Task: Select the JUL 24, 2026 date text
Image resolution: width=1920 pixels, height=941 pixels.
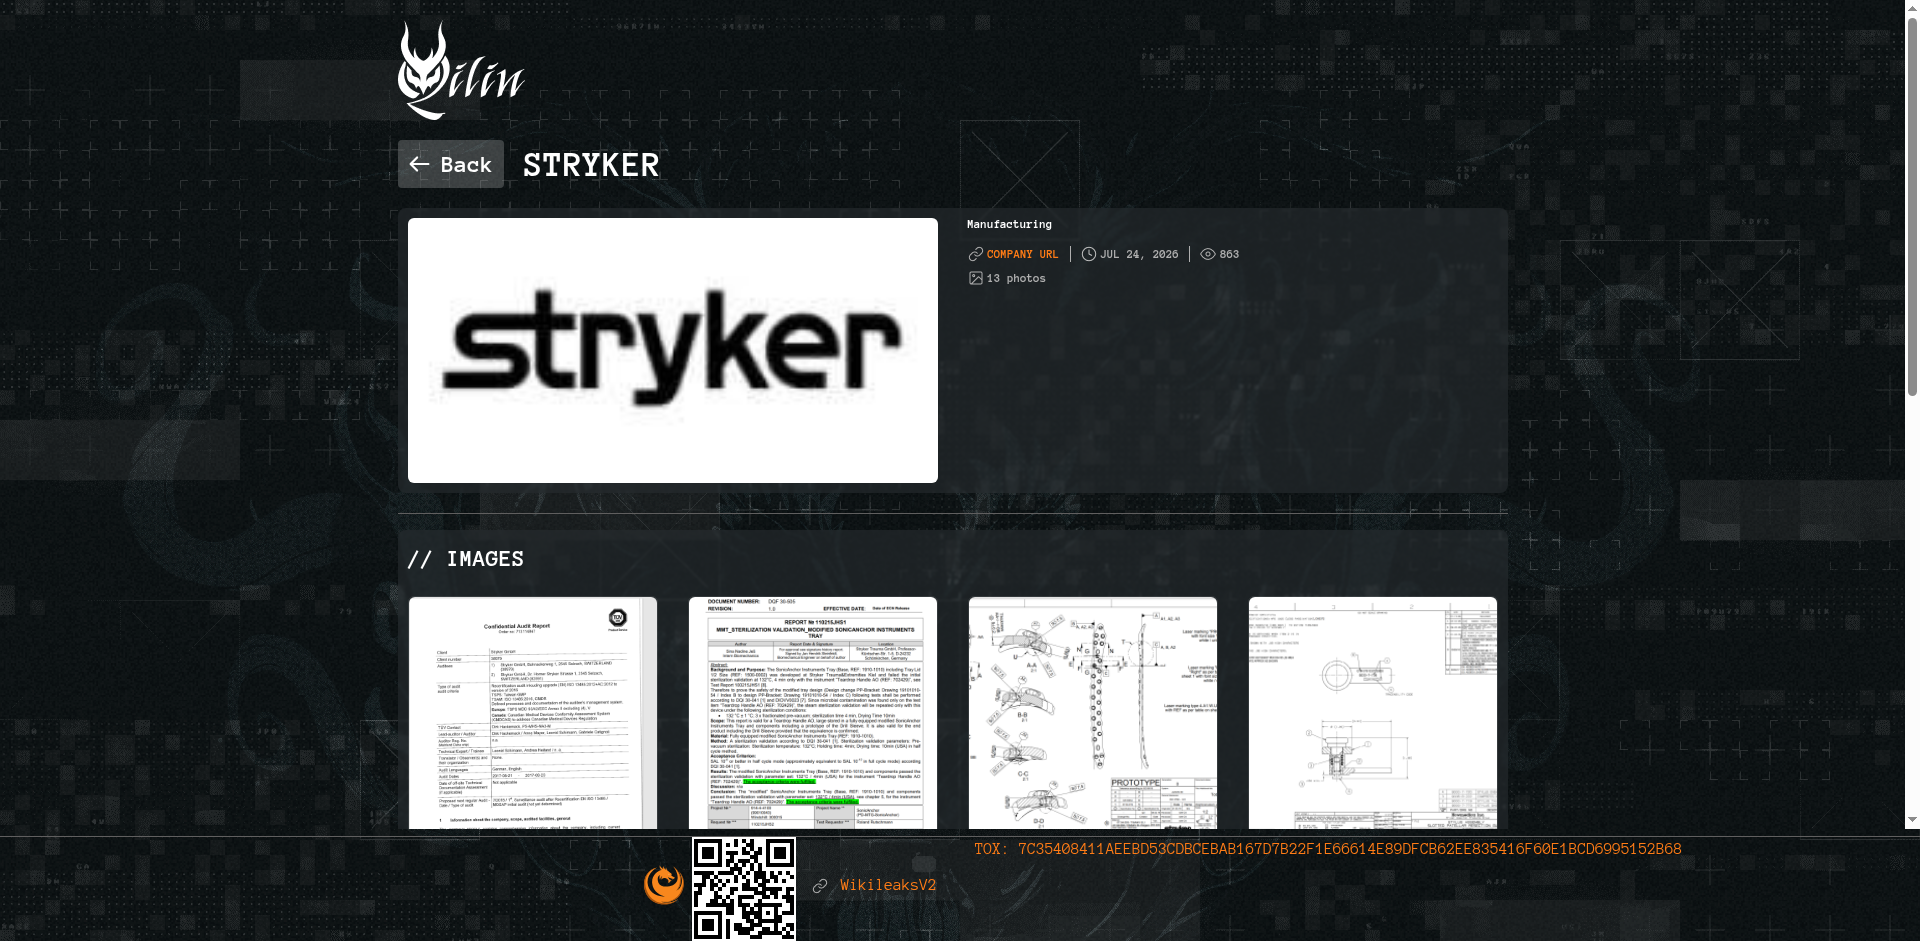Action: pyautogui.click(x=1139, y=254)
